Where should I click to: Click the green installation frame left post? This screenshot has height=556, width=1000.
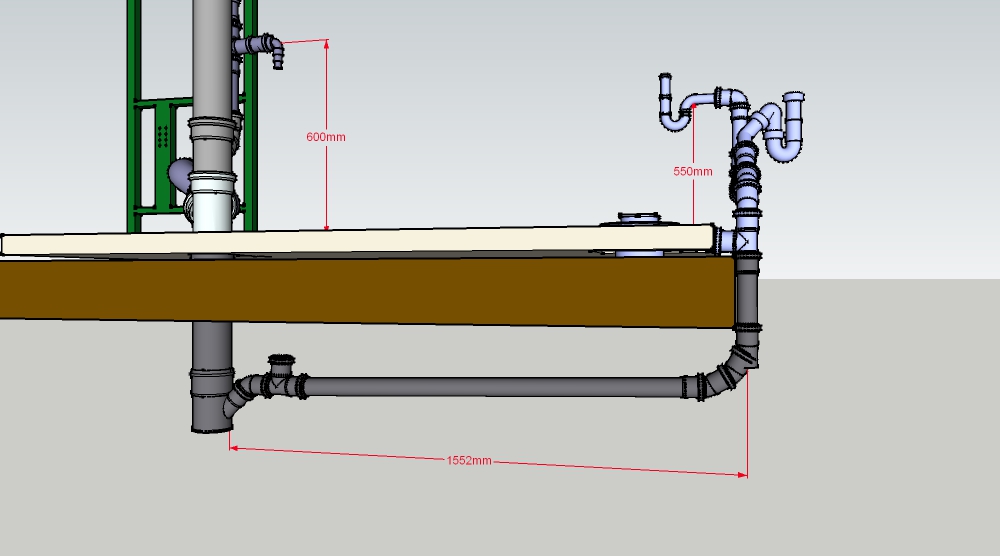pyautogui.click(x=134, y=115)
